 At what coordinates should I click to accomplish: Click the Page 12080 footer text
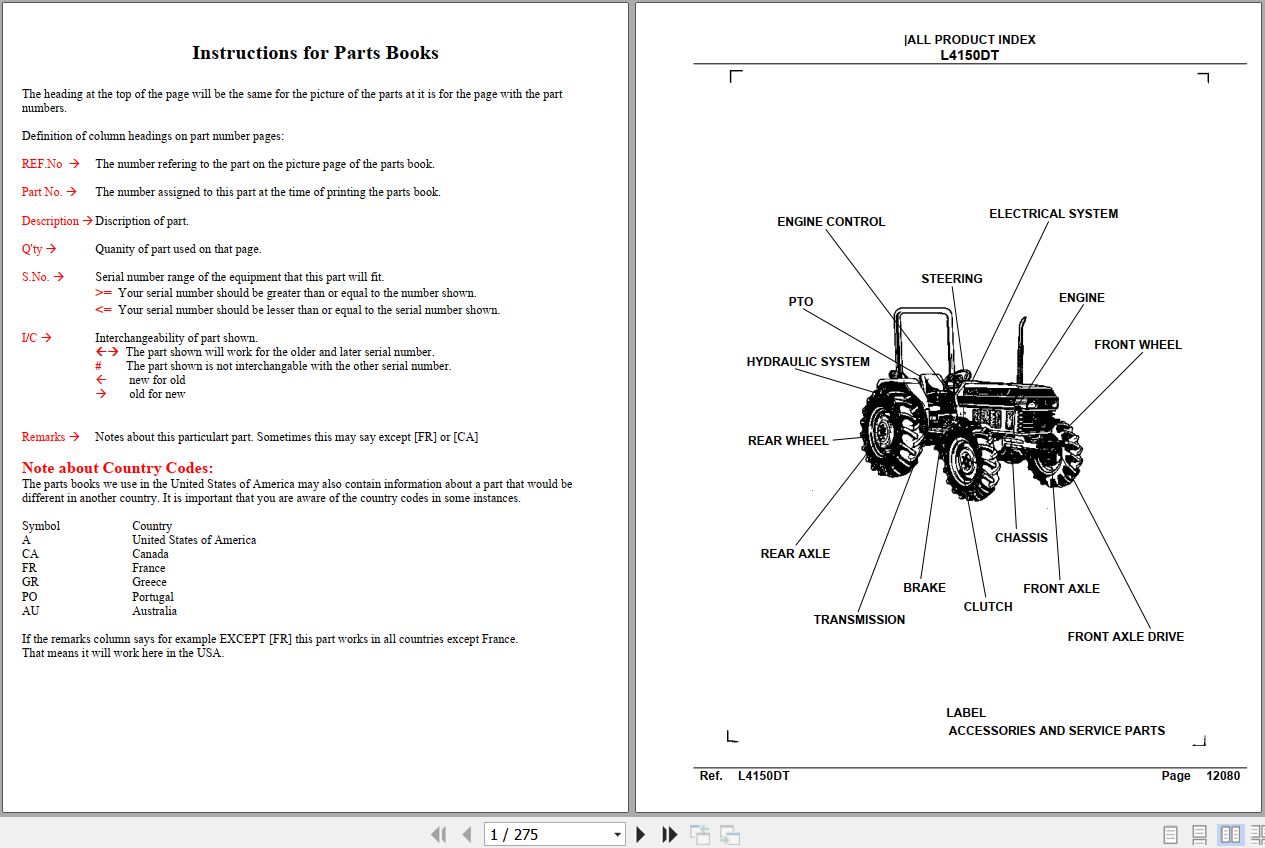(x=1201, y=776)
